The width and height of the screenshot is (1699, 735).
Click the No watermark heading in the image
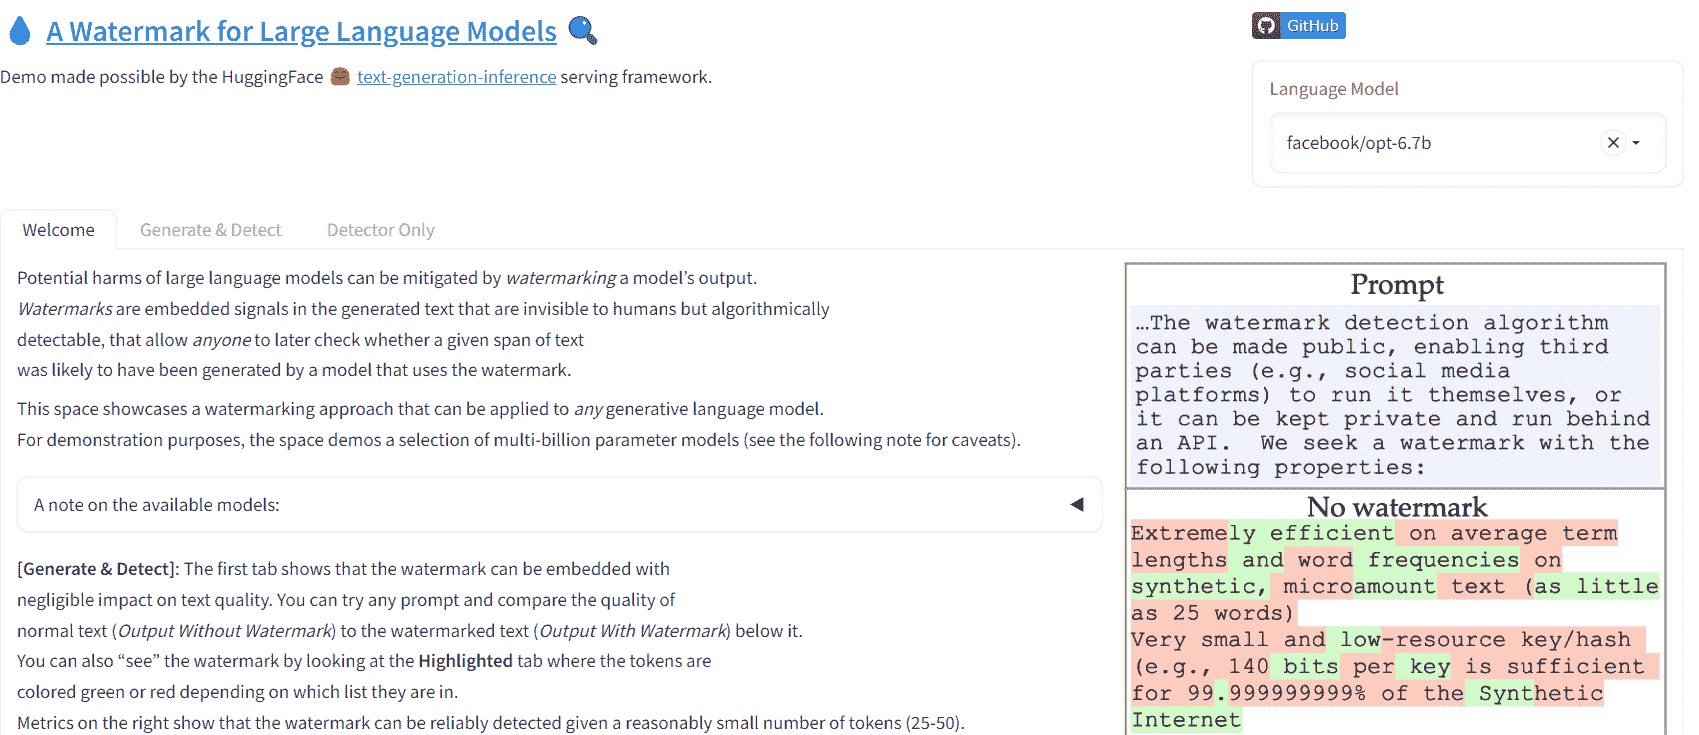(1397, 506)
